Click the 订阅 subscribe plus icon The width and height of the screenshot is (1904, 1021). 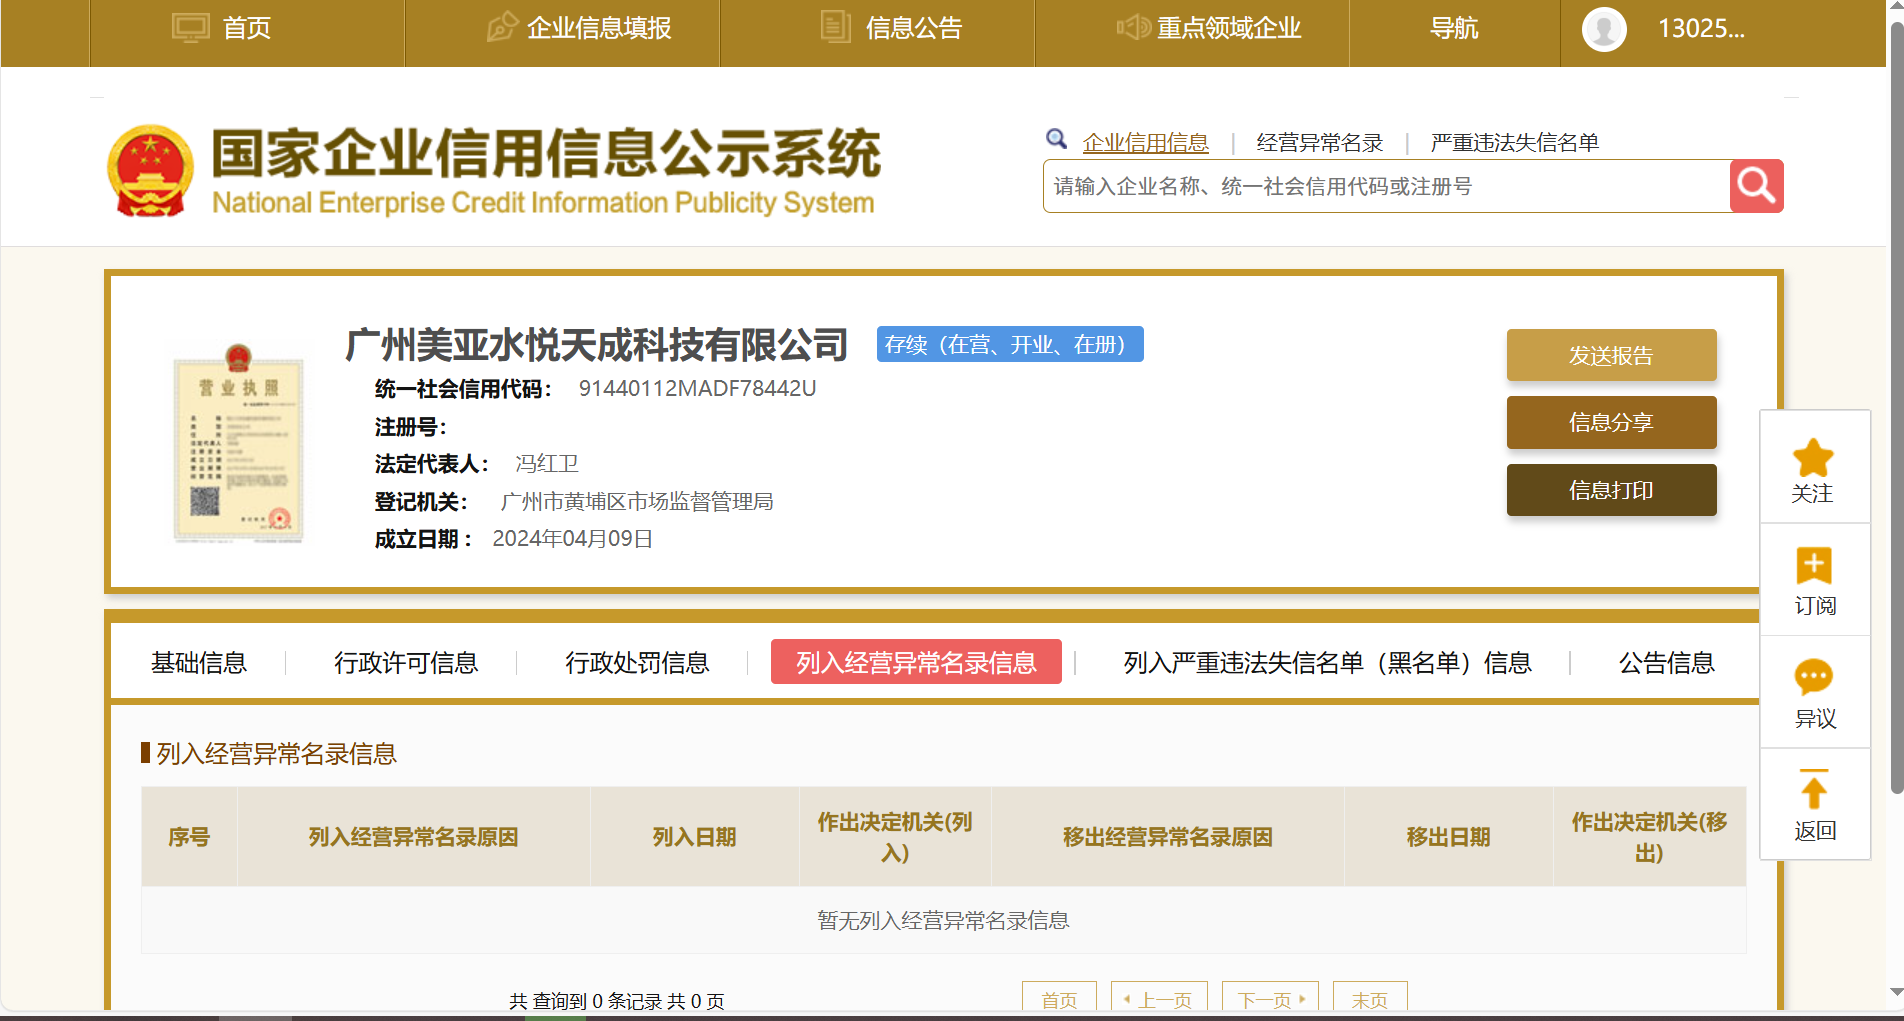pos(1813,566)
